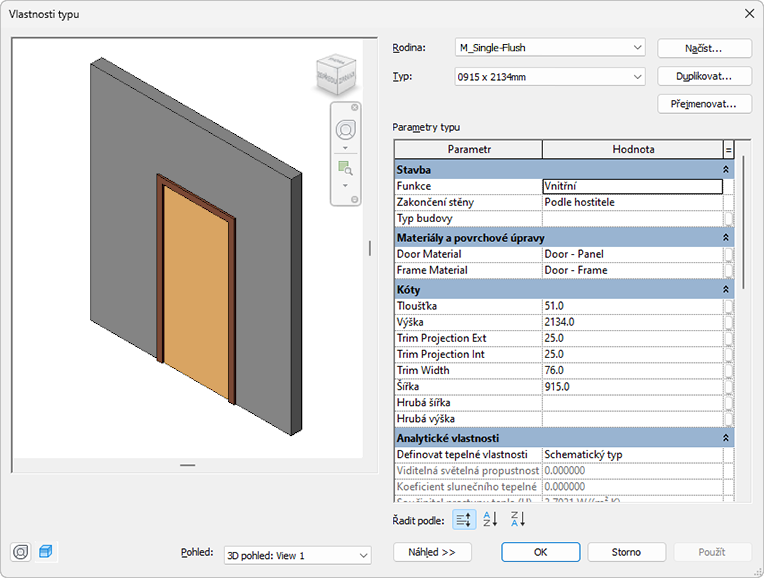Edit the Tloušťka value 51.0
The width and height of the screenshot is (764, 578).
pos(632,306)
